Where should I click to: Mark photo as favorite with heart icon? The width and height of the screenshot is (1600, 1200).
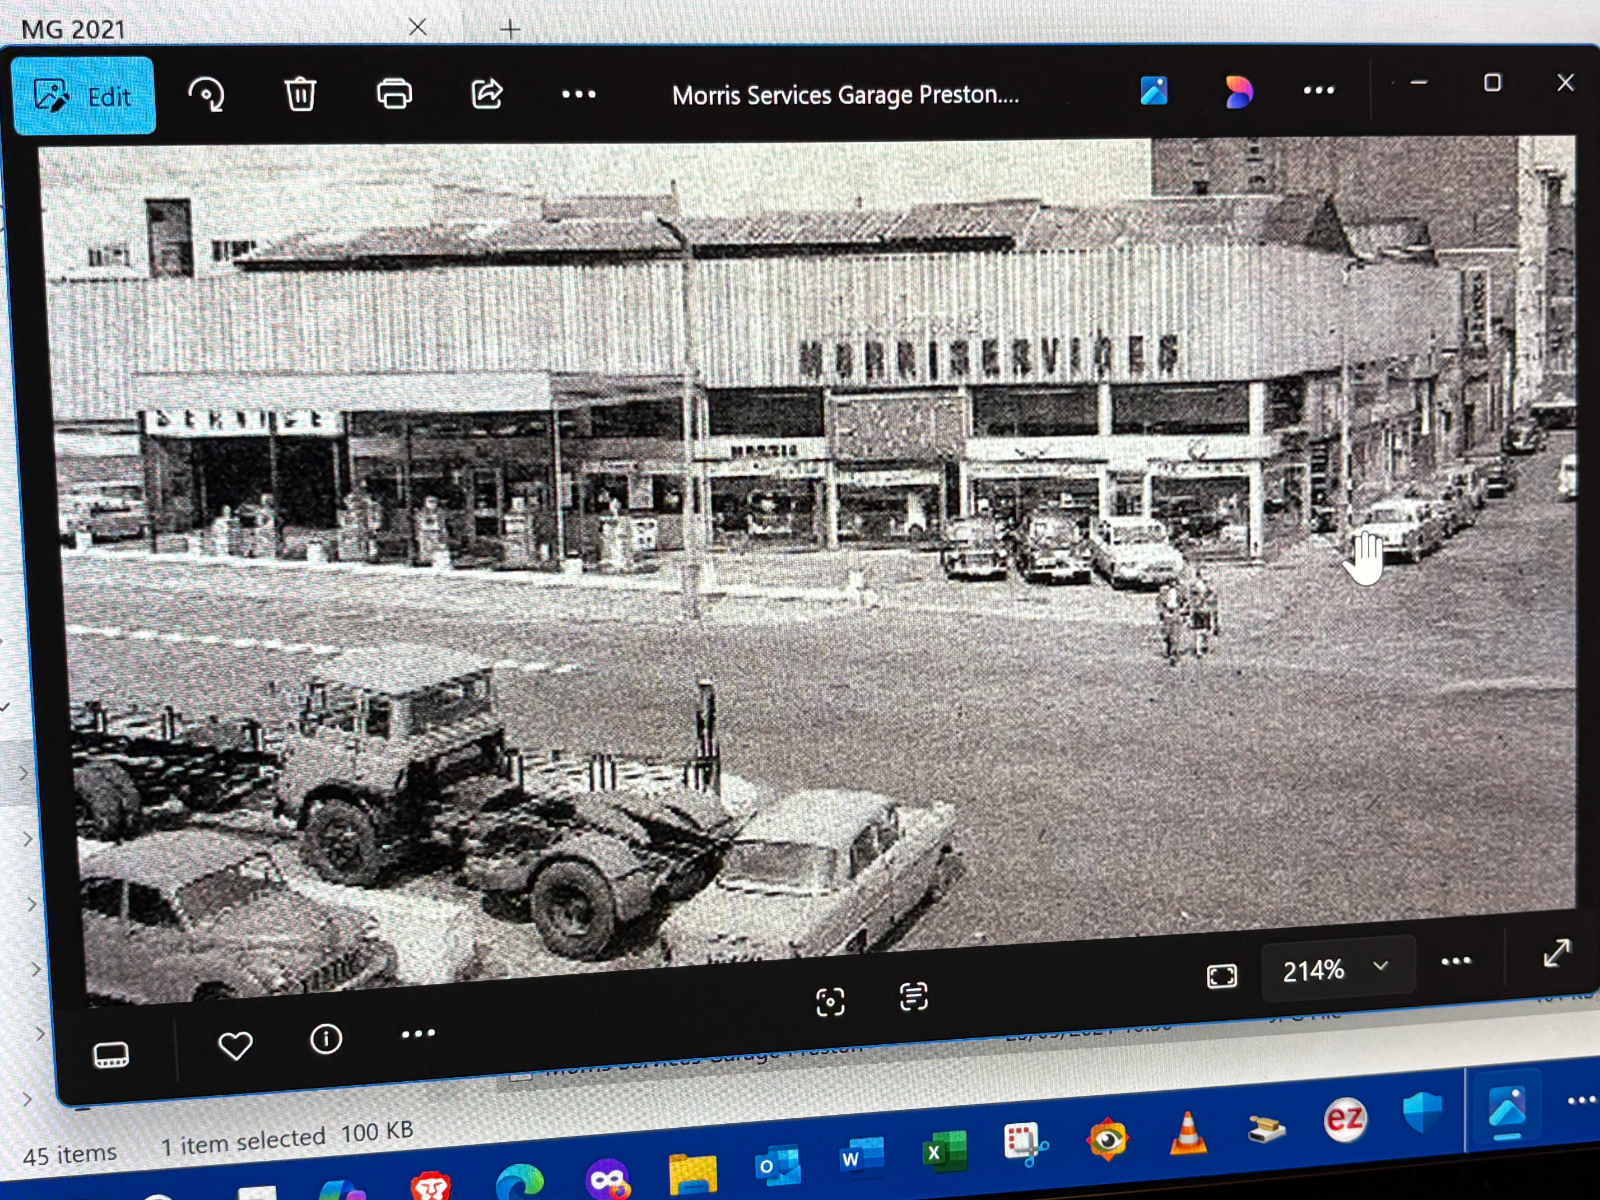235,1046
